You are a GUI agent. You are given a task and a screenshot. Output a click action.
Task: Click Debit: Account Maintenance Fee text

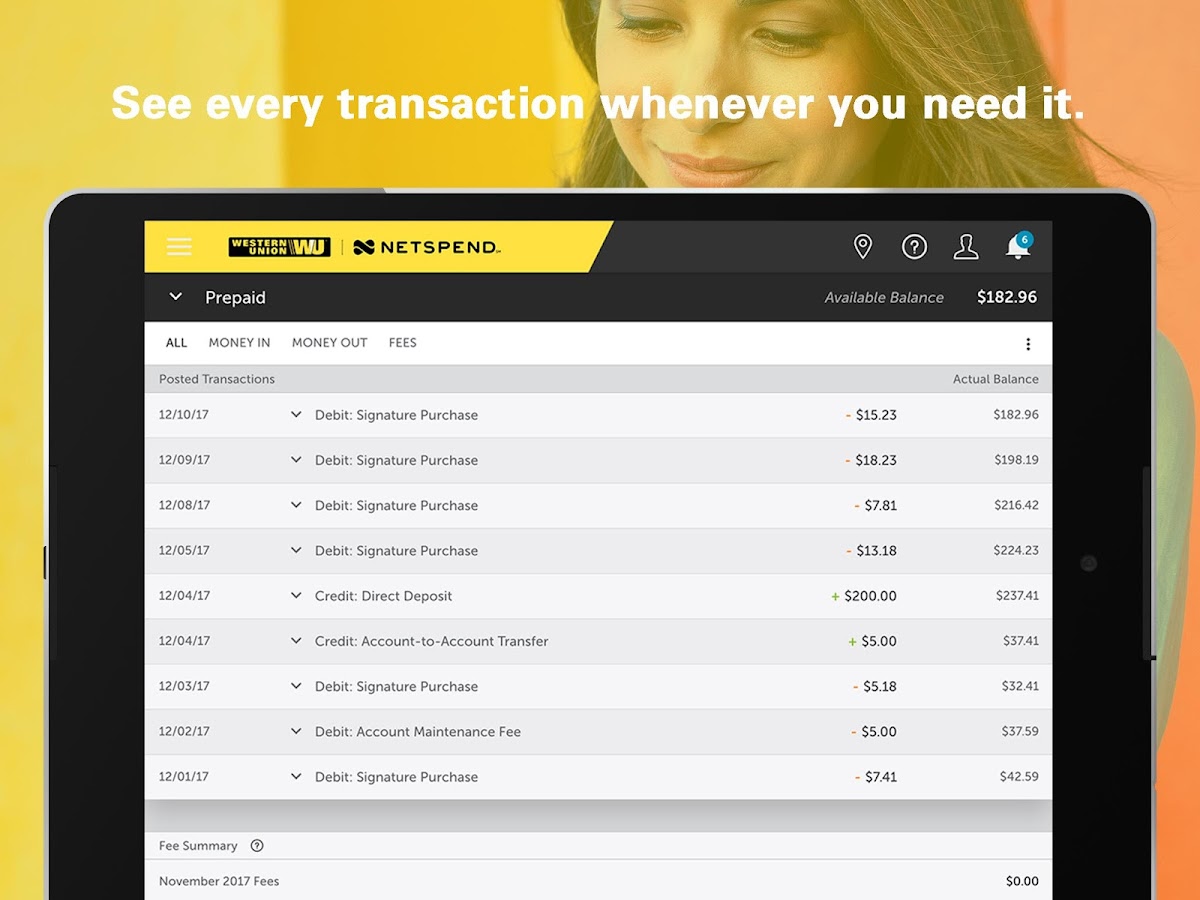point(418,731)
